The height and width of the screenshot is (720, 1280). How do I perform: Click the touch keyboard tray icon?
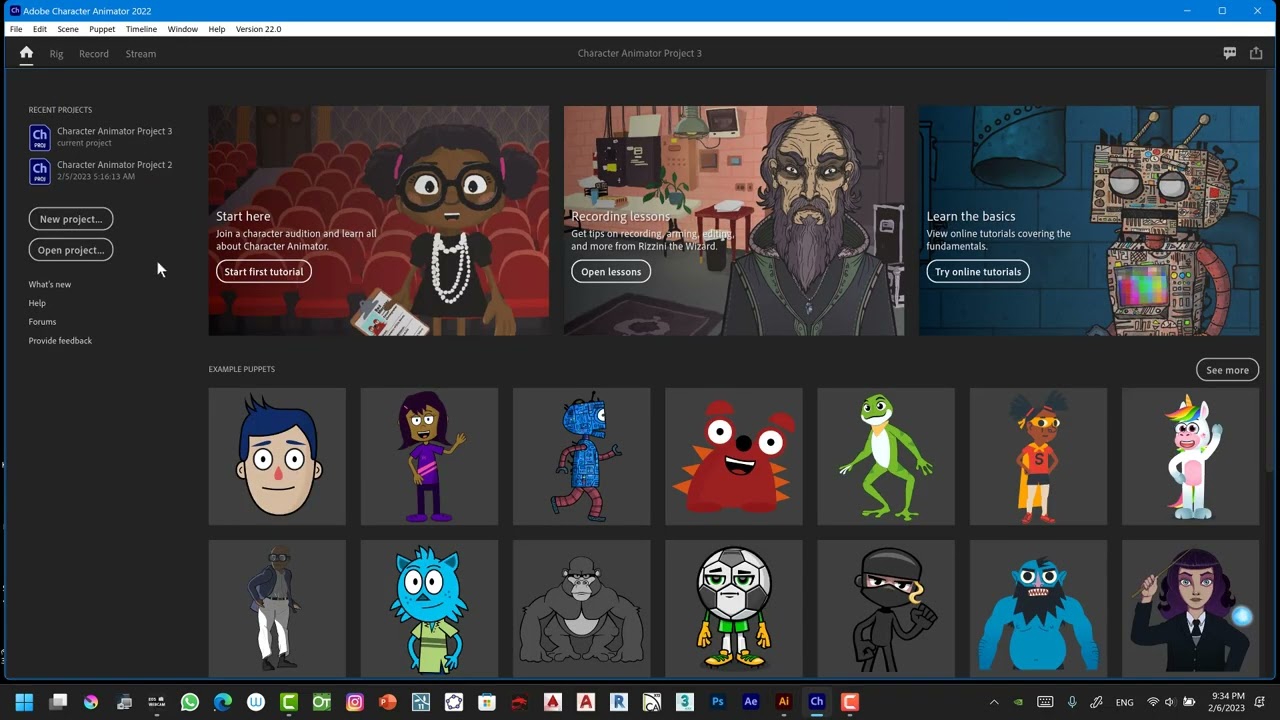click(x=1045, y=702)
